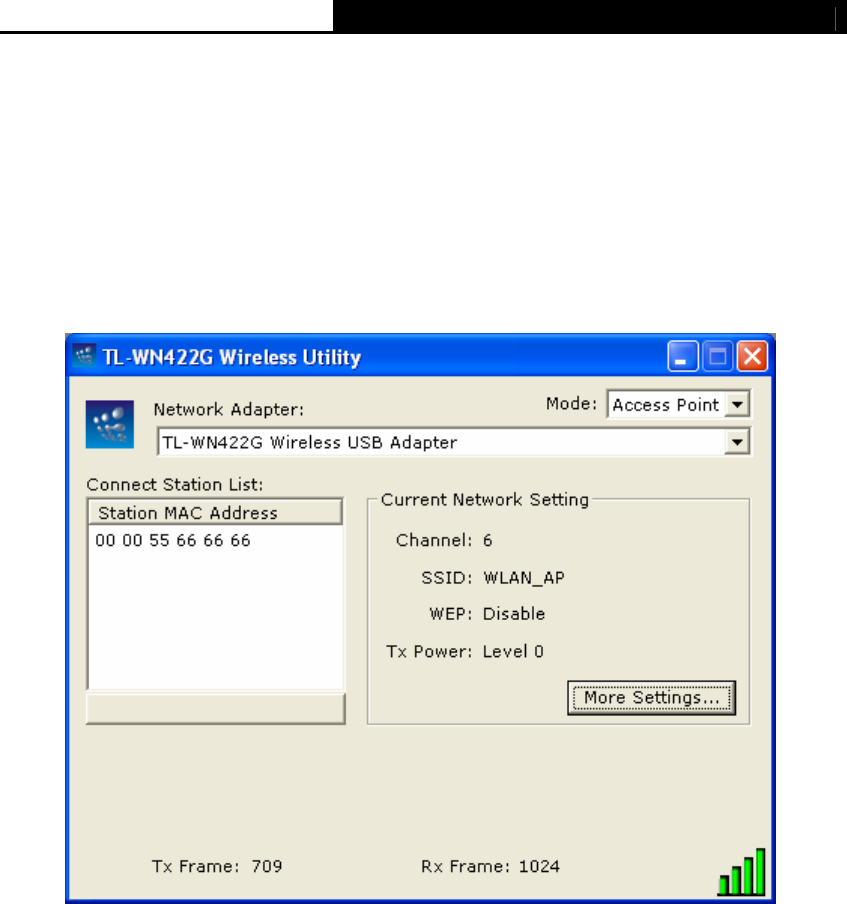Click the WEP value Disable
Screen dimensions: 847x904
(x=514, y=613)
